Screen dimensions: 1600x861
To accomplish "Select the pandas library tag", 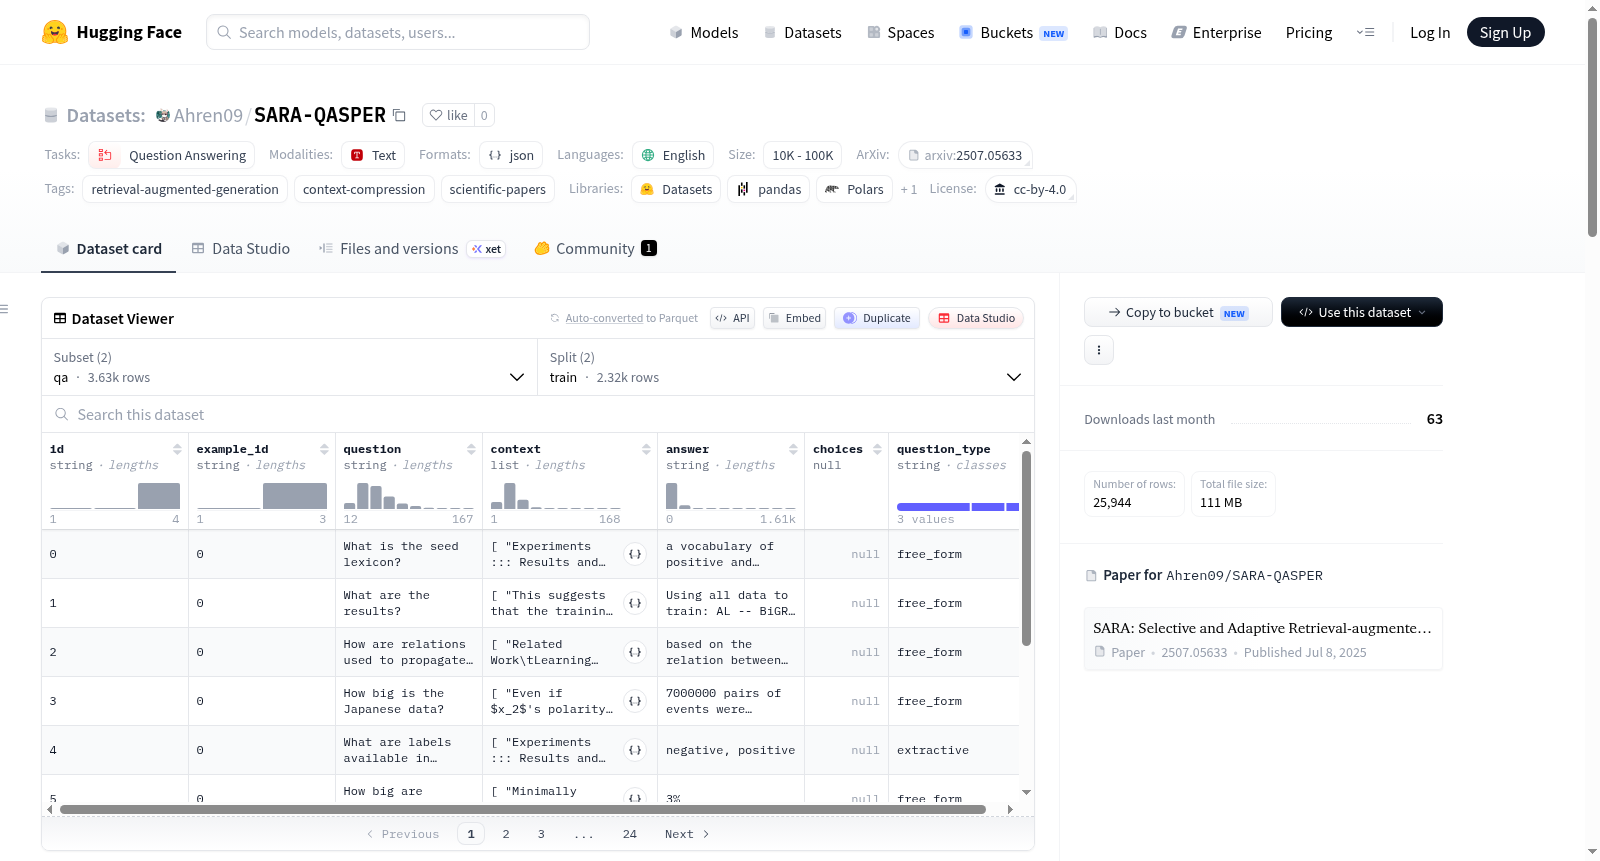I will [769, 189].
